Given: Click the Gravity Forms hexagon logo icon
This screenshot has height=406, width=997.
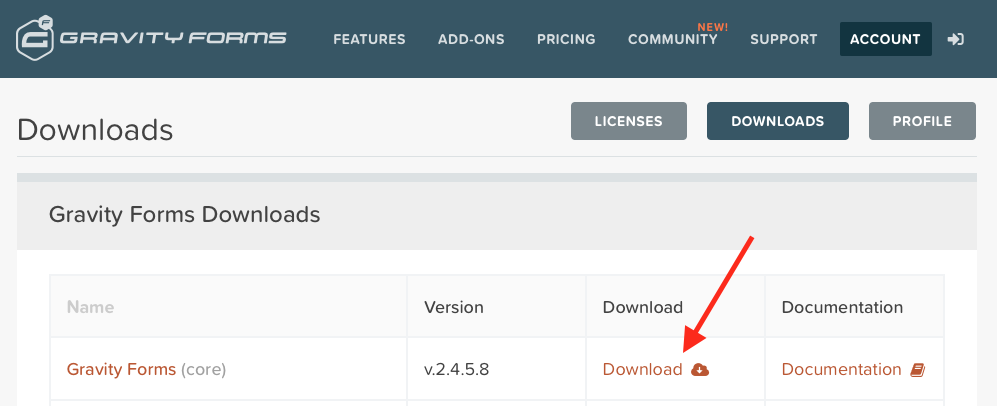Looking at the screenshot, I should (x=35, y=39).
